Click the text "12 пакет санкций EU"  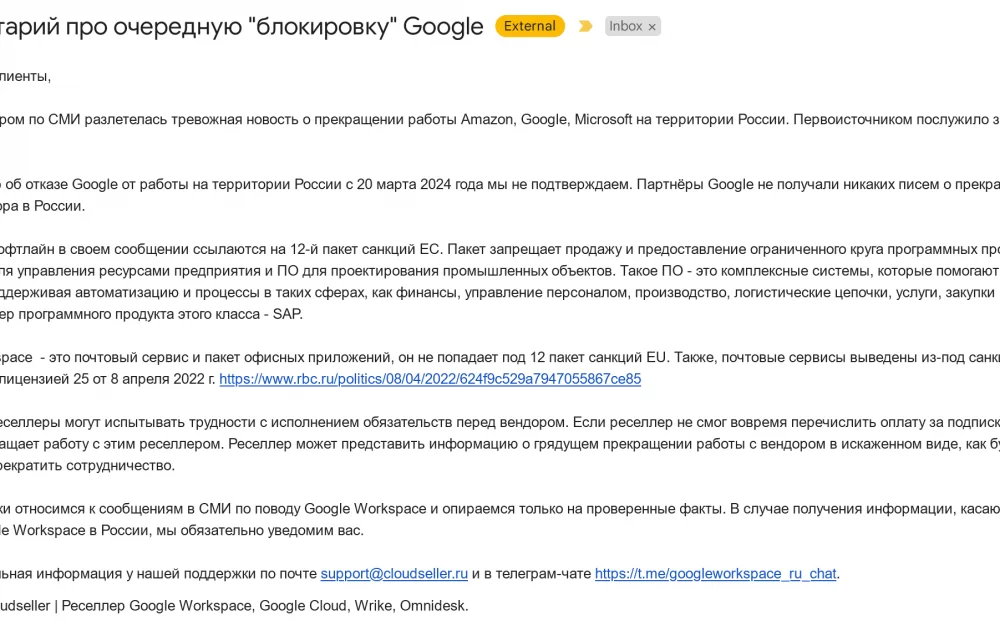(x=599, y=357)
